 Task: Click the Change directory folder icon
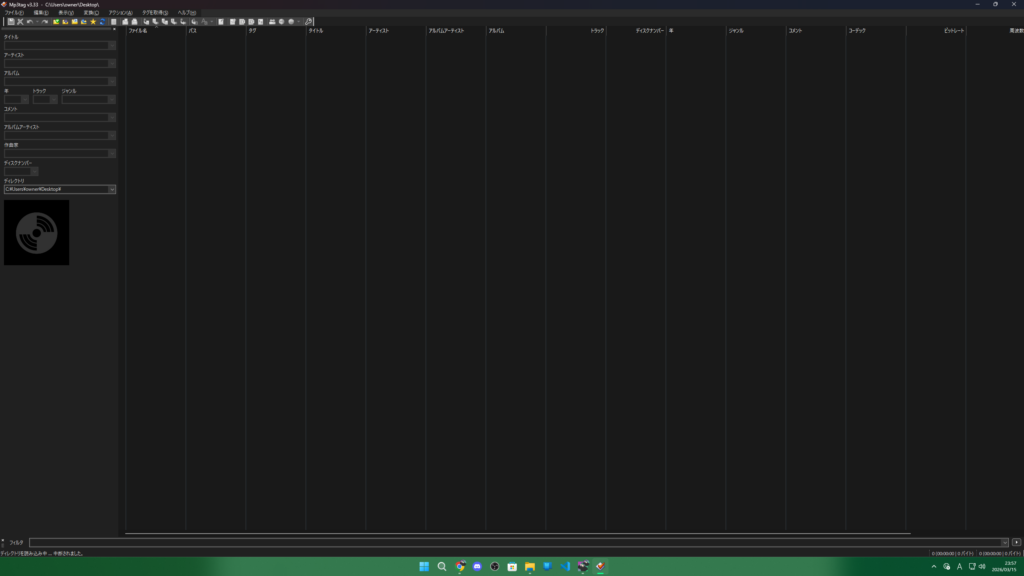click(57, 21)
